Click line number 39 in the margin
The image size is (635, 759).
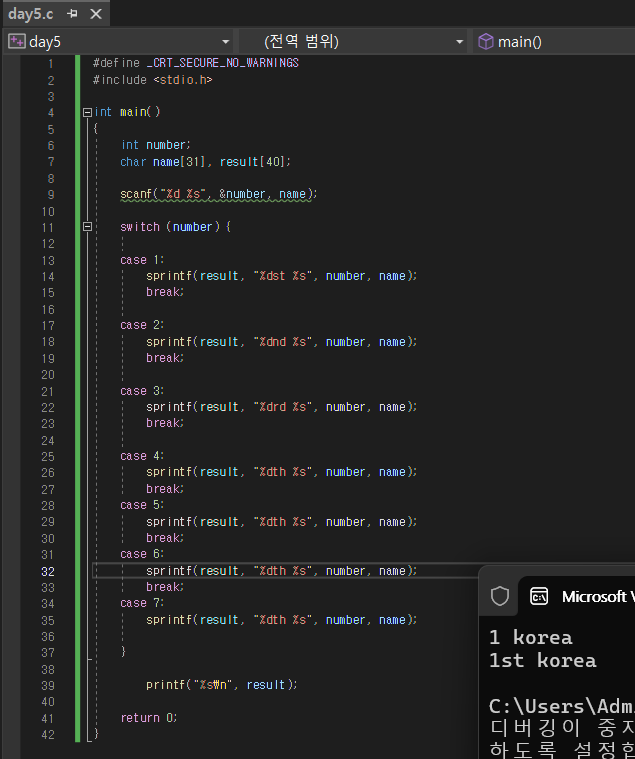(48, 685)
